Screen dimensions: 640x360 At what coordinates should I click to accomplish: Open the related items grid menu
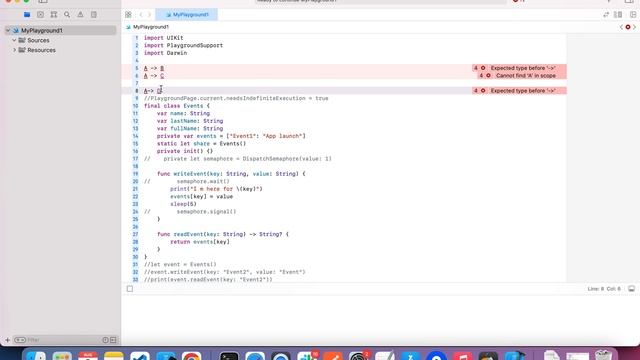point(128,15)
